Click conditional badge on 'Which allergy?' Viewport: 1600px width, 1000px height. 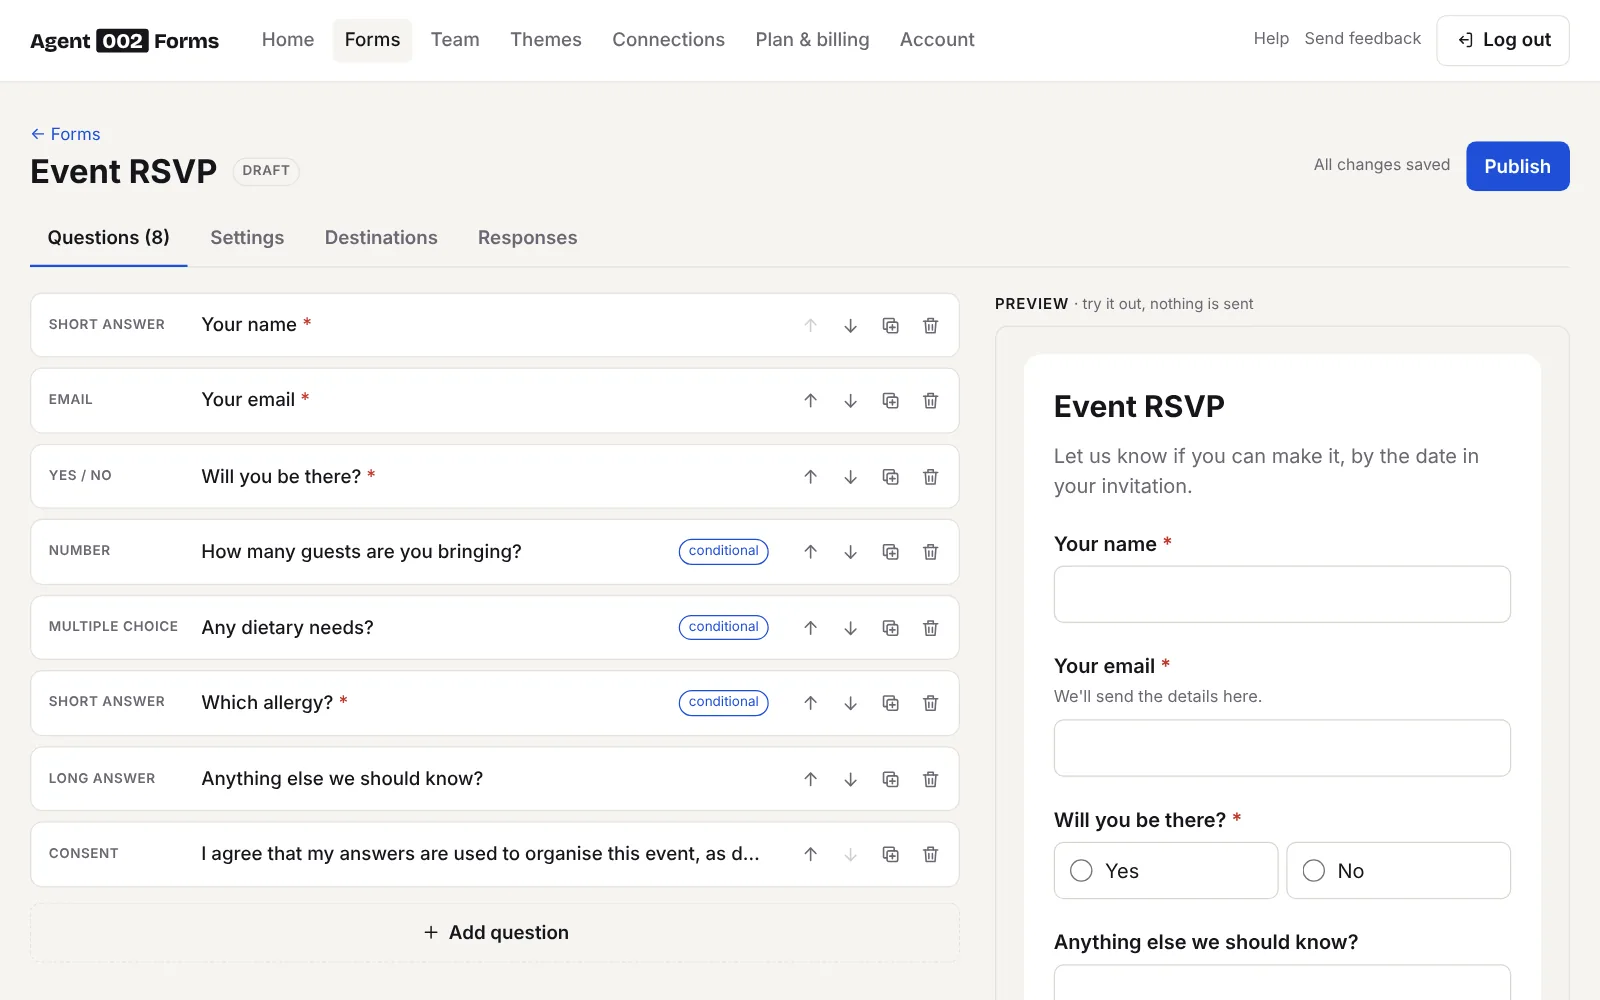(x=723, y=703)
